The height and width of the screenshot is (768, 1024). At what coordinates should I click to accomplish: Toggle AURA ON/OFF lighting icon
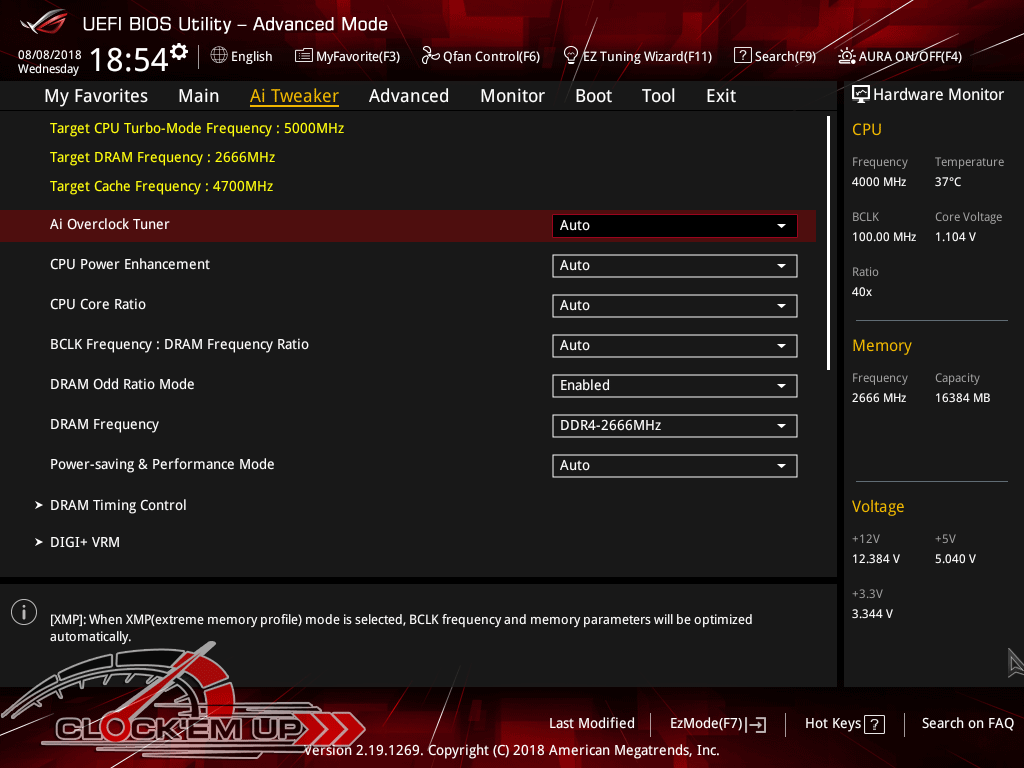pos(847,56)
